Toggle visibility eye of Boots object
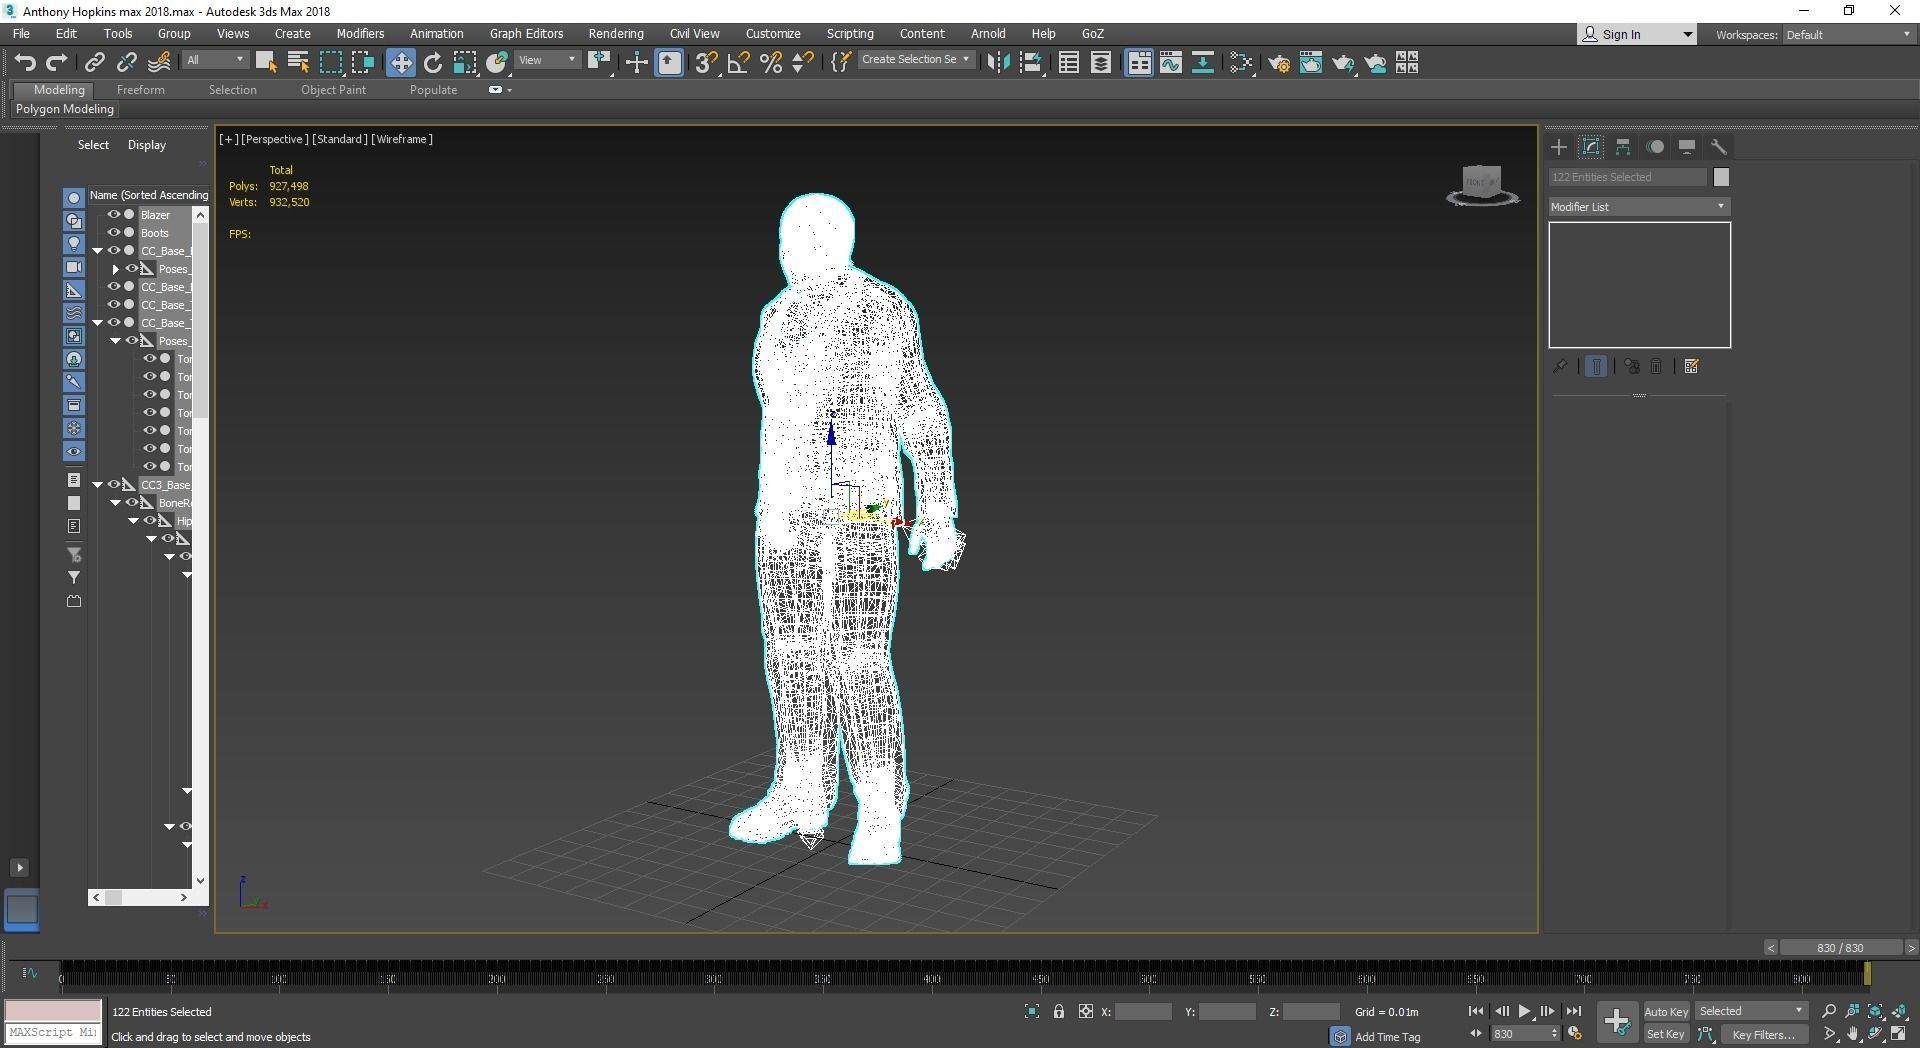 (113, 233)
